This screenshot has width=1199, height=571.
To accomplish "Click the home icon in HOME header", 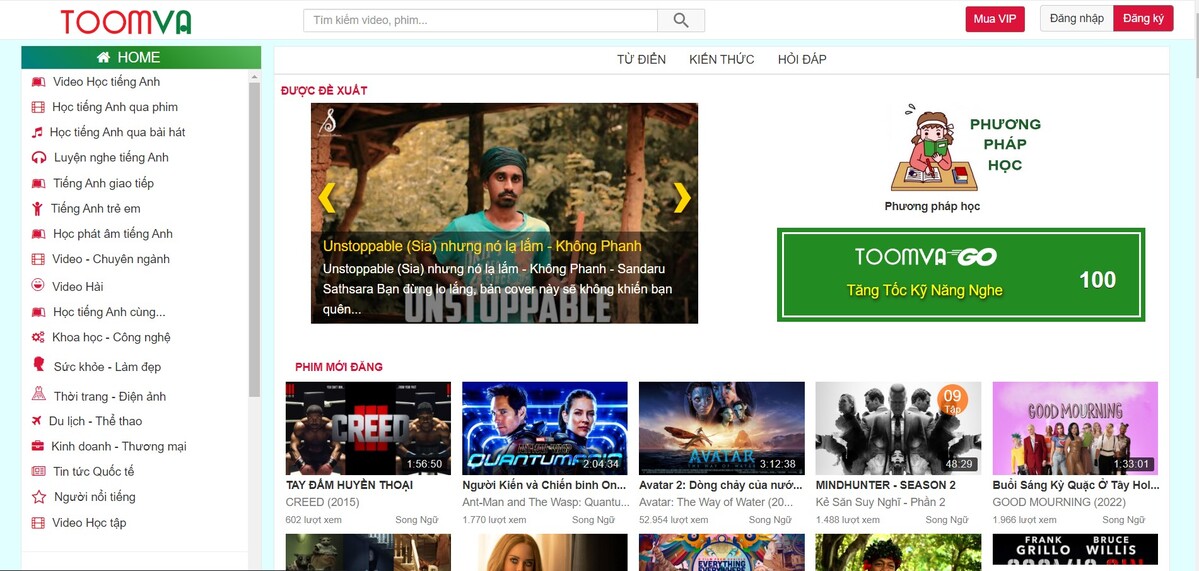I will (x=103, y=57).
